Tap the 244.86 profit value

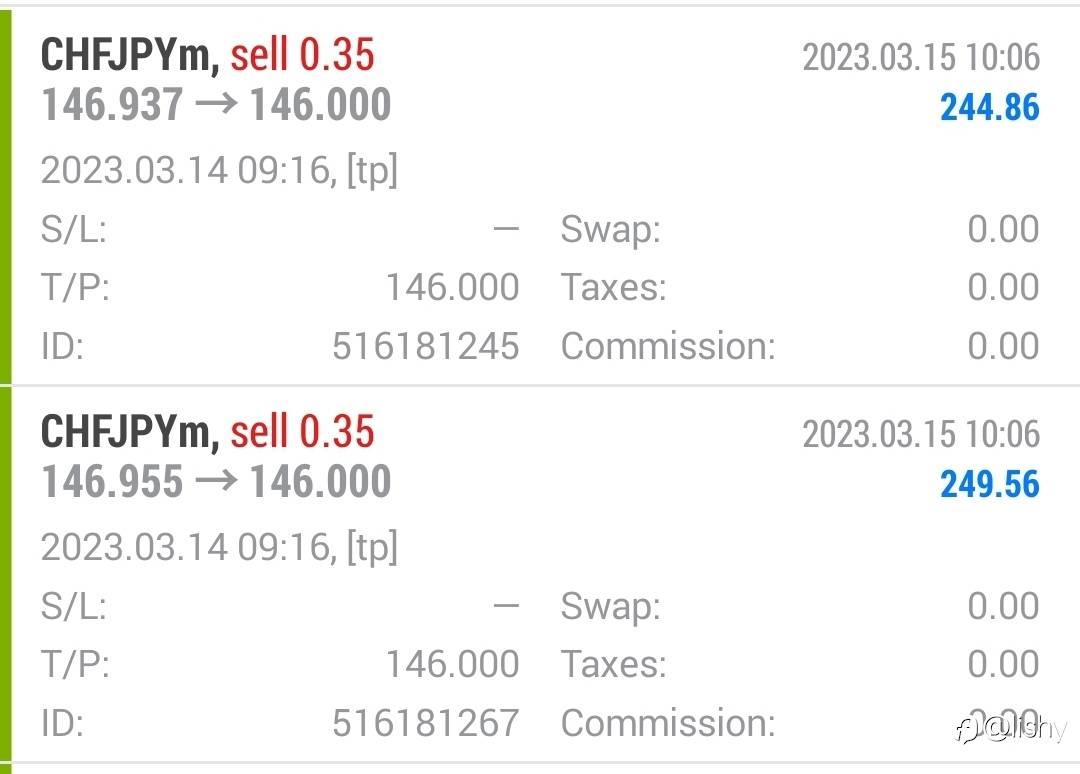(989, 107)
